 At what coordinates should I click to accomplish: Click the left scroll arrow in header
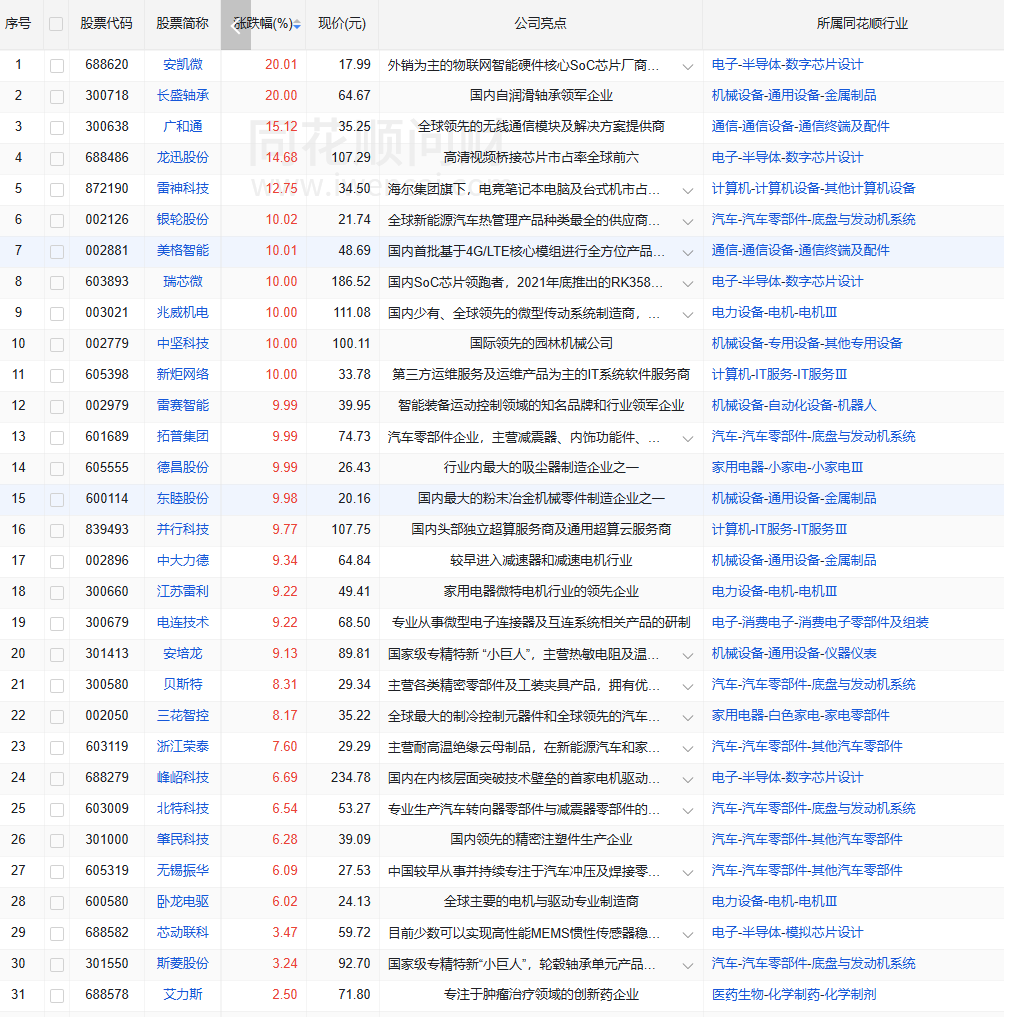click(236, 25)
